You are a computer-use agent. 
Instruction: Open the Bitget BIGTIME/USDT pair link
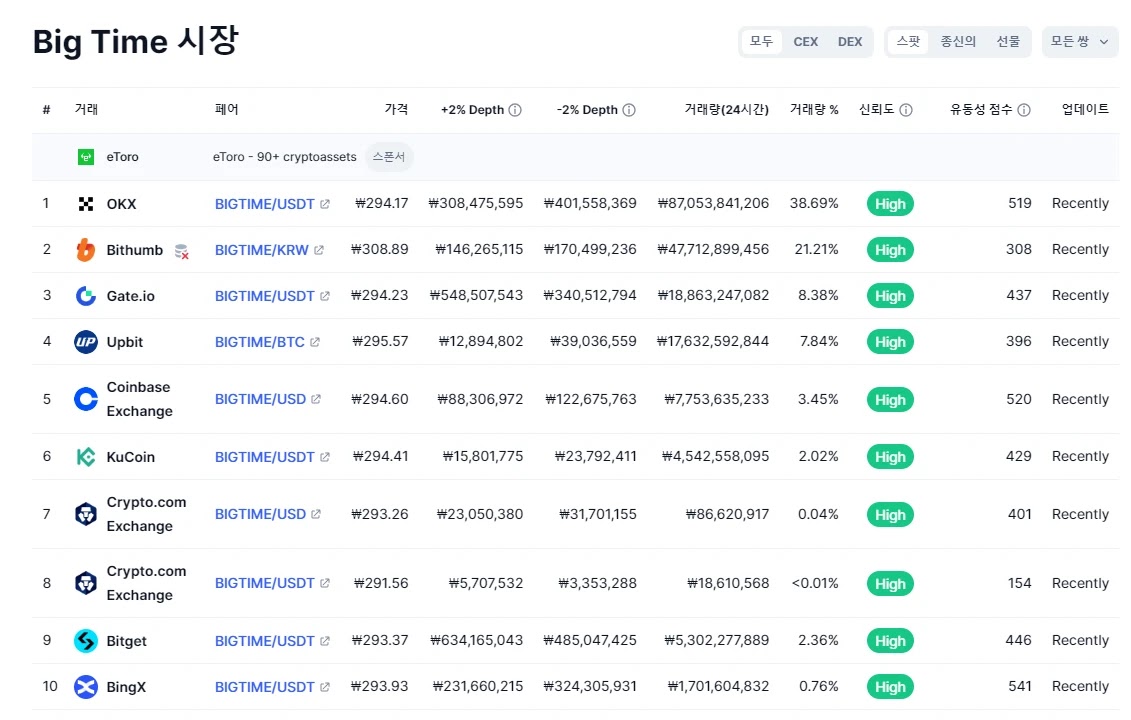pyautogui.click(x=265, y=641)
